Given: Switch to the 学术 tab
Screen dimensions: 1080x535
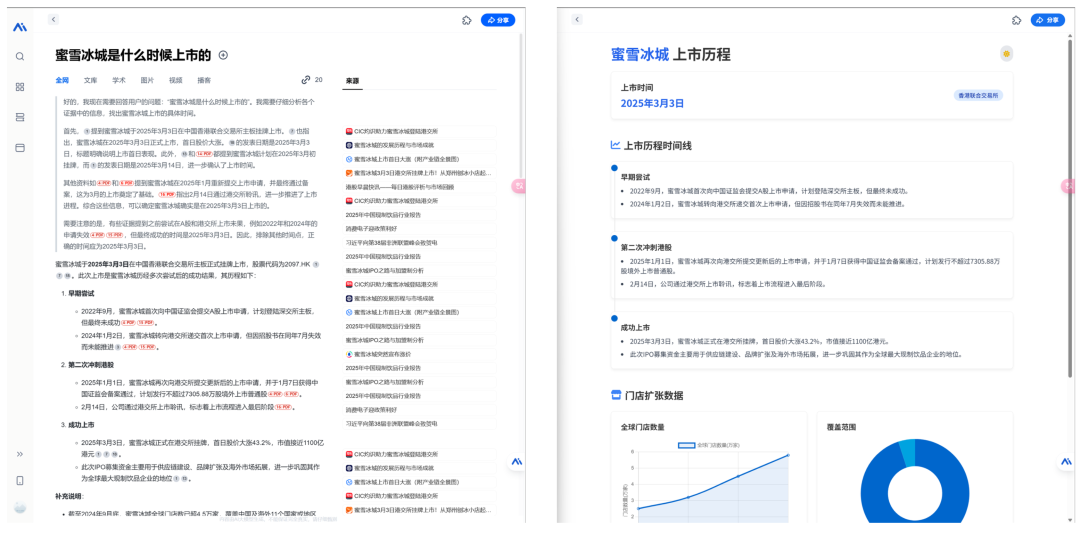Looking at the screenshot, I should click(119, 80).
